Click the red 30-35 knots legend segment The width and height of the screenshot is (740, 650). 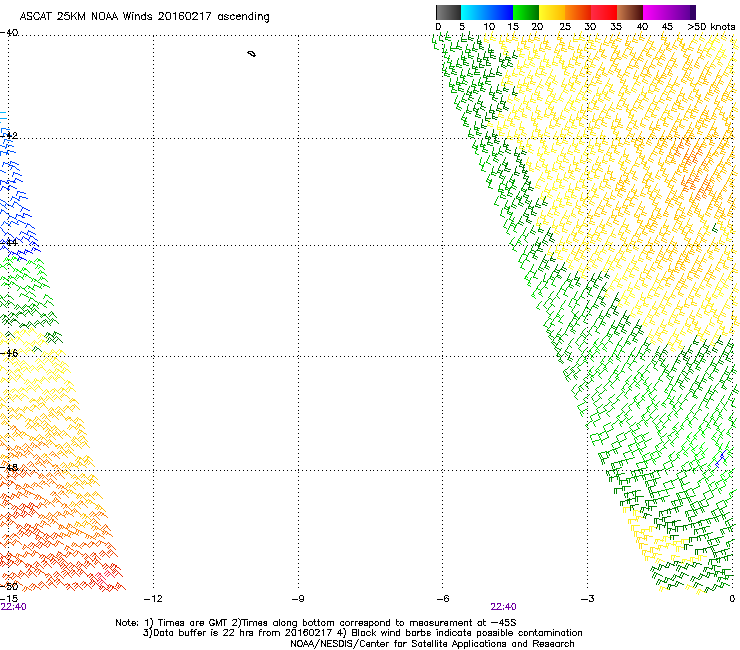coord(604,12)
